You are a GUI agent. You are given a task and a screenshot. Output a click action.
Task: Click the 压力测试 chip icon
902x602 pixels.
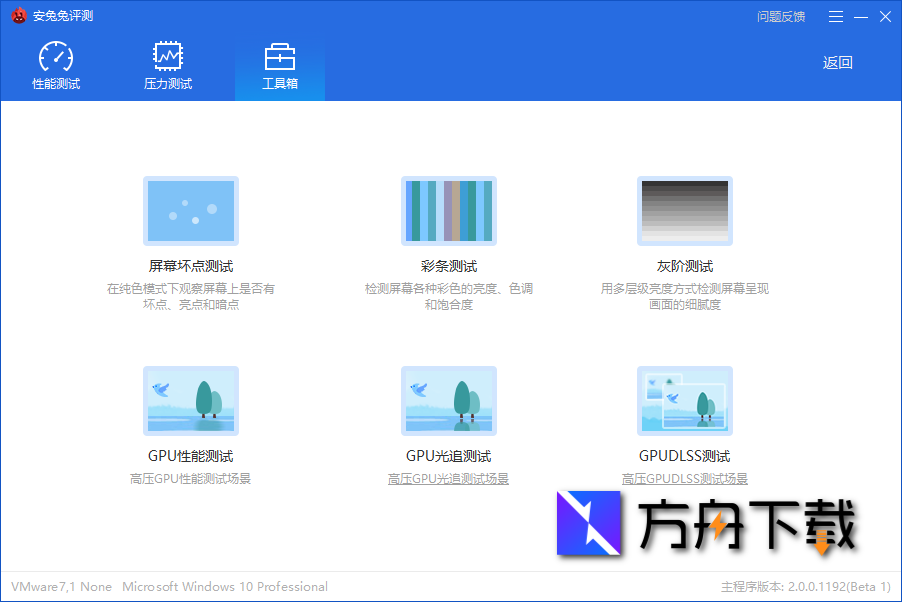click(x=167, y=55)
